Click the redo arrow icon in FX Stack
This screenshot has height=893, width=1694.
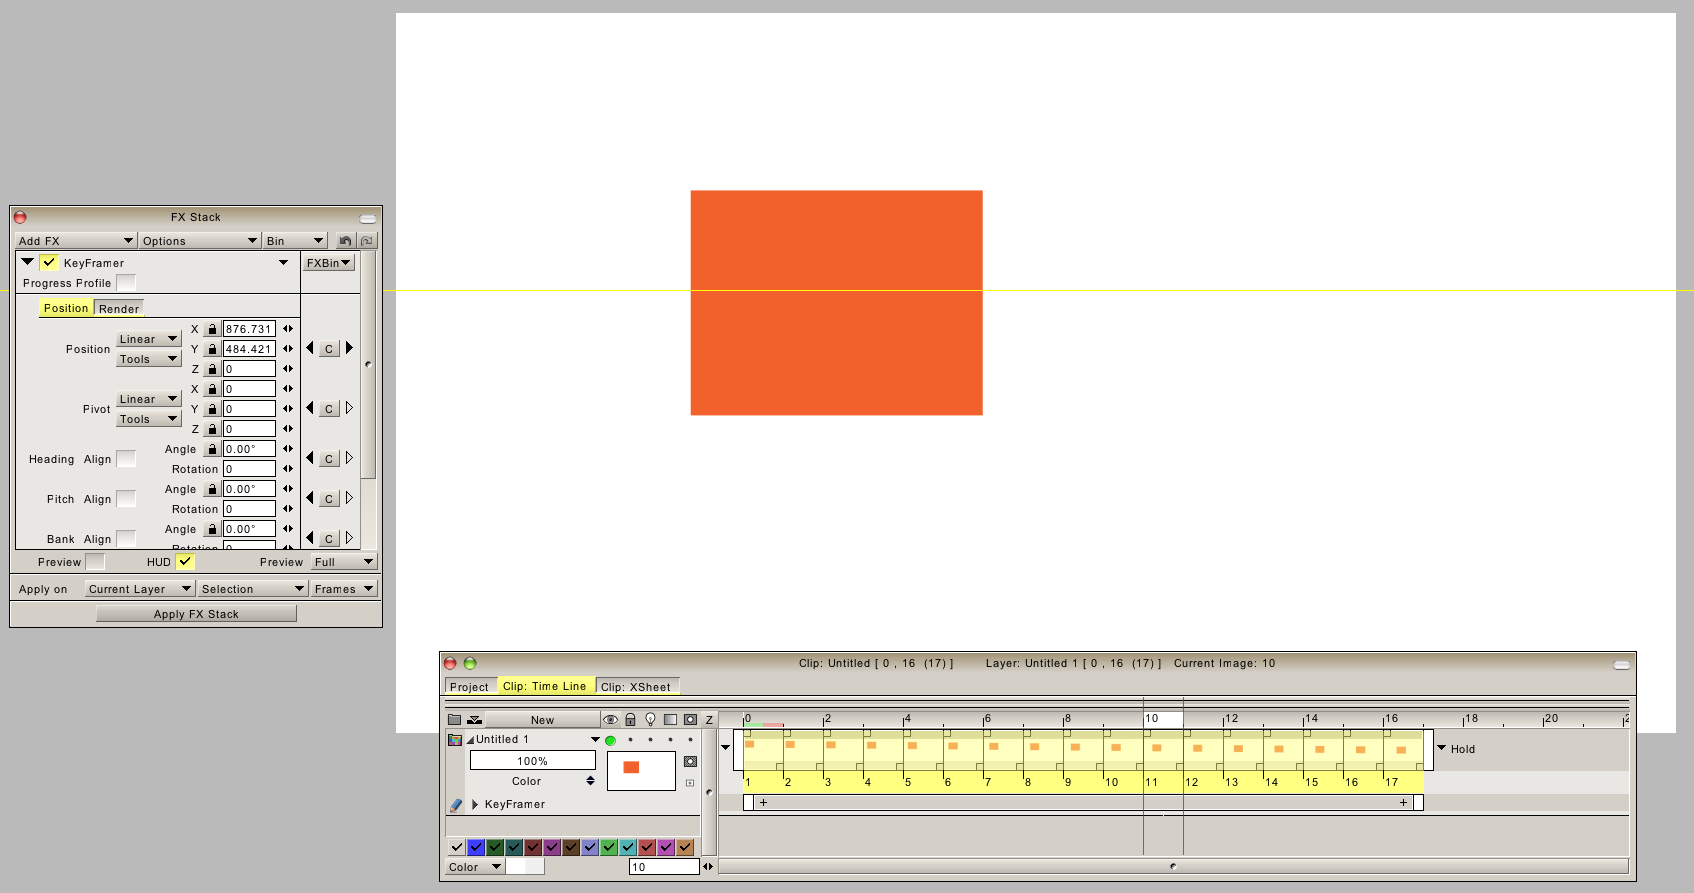click(x=367, y=241)
